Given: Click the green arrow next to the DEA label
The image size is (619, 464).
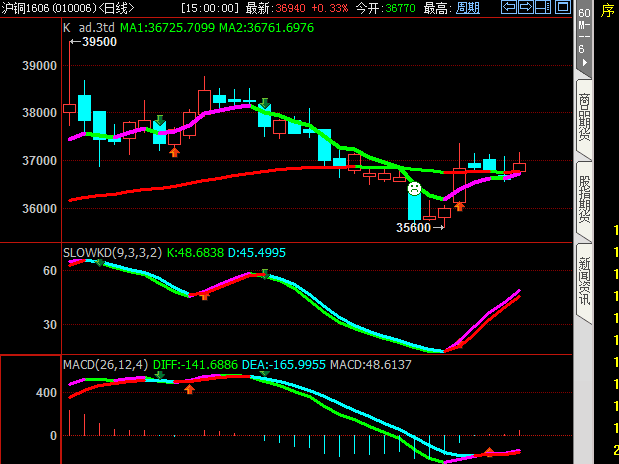Looking at the screenshot, I should (264, 373).
